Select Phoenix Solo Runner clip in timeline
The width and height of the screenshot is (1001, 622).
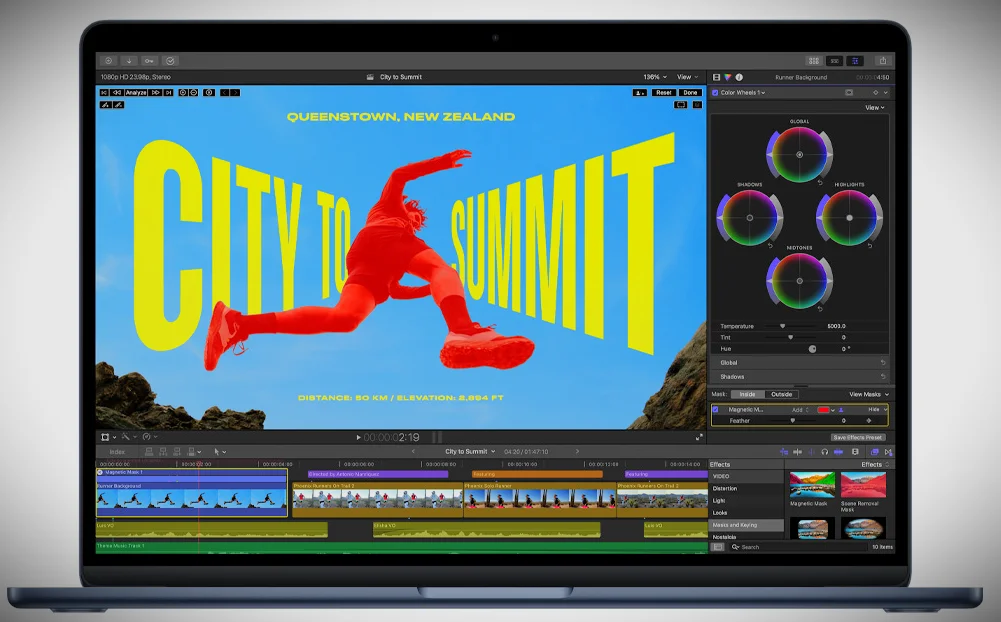coord(539,500)
